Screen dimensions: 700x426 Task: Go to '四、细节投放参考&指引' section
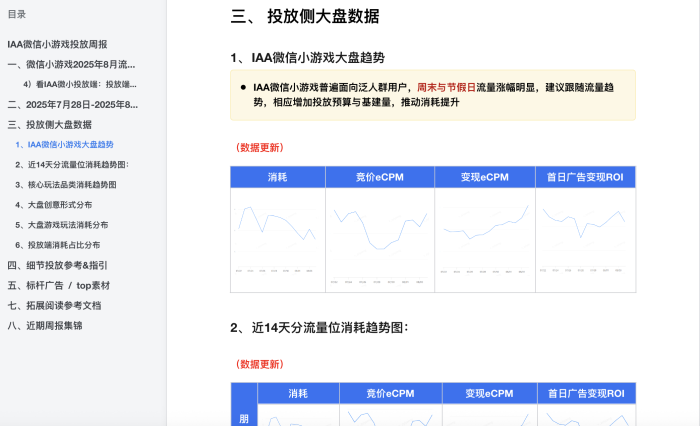click(58, 265)
